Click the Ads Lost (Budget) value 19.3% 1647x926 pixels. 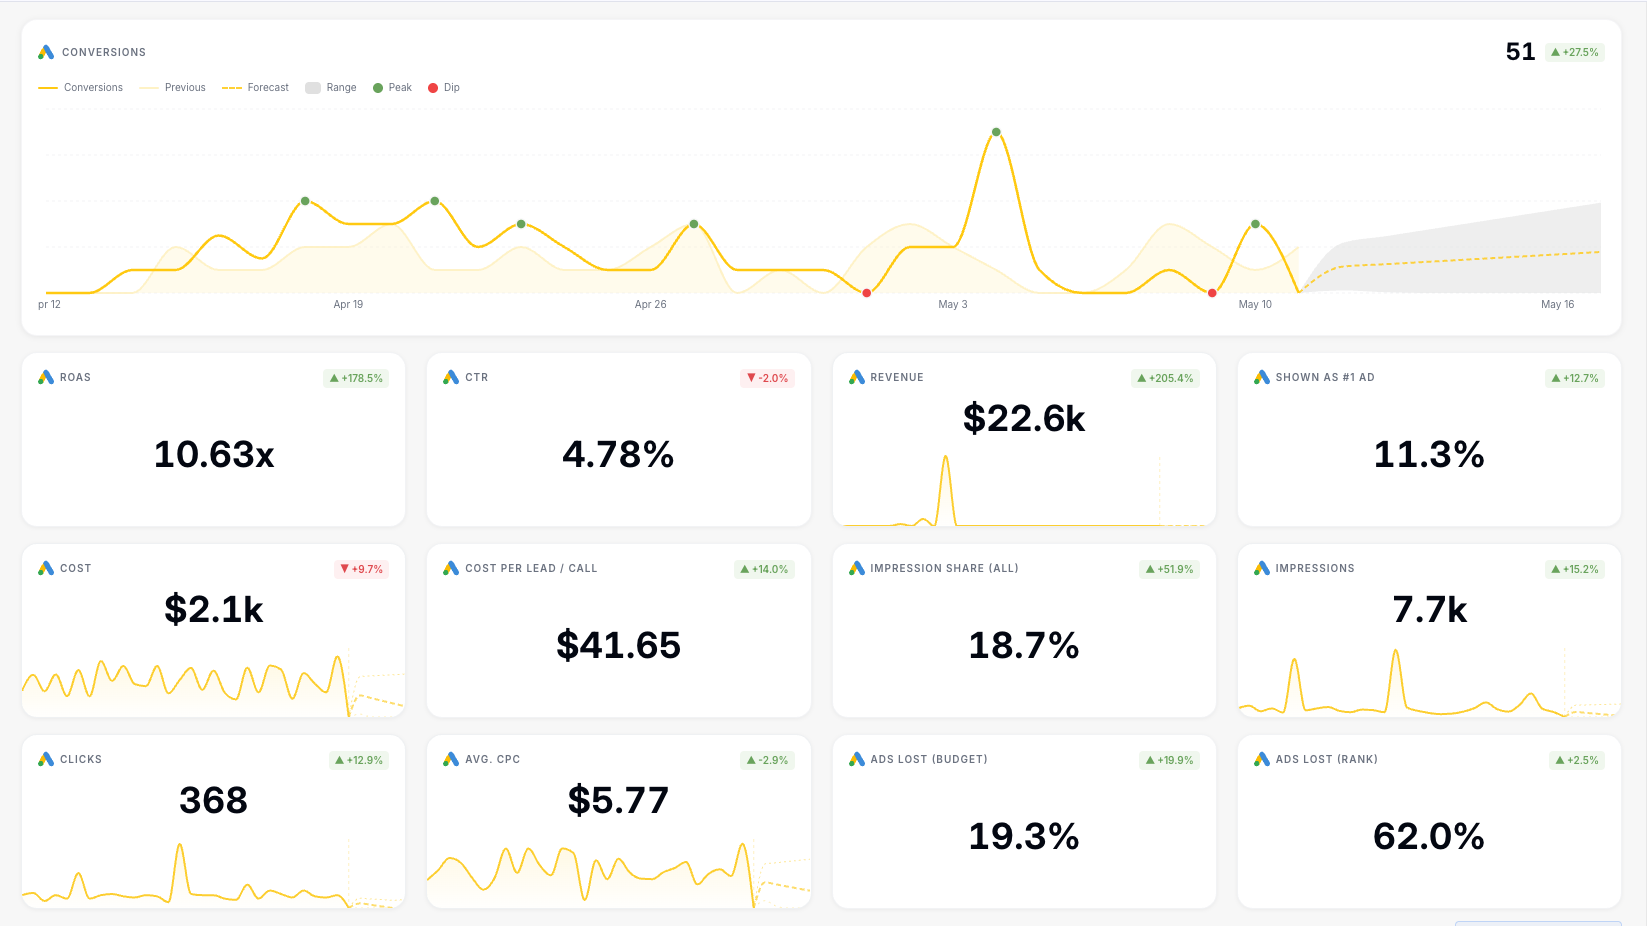1024,836
